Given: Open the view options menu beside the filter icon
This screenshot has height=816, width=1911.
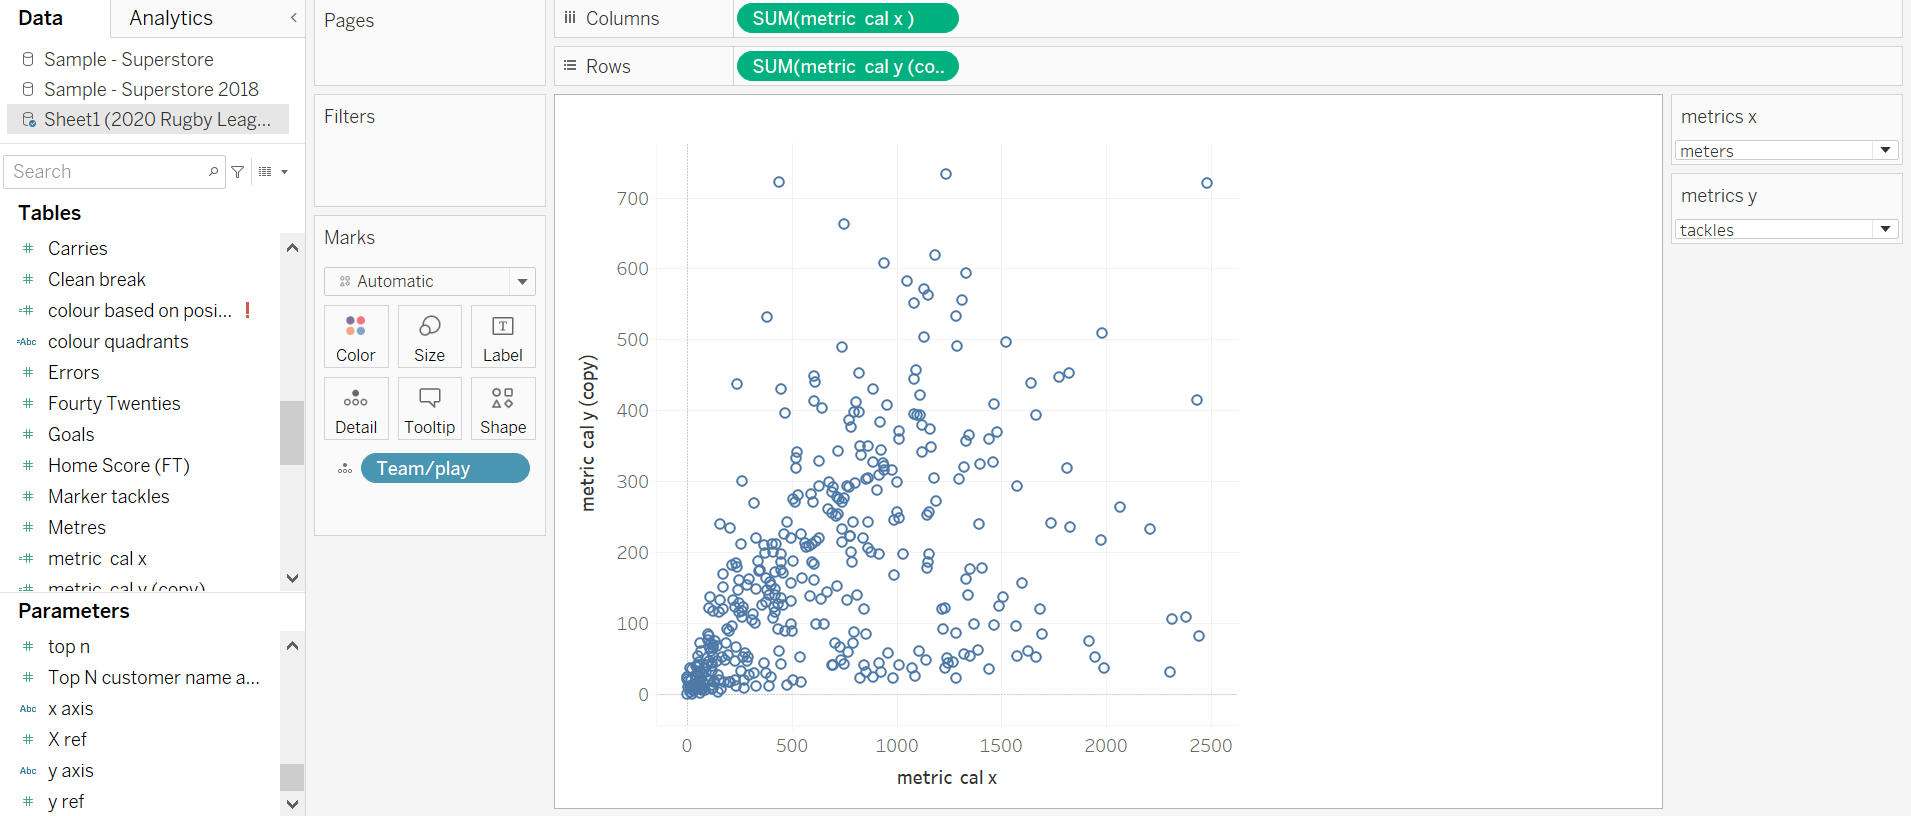Looking at the screenshot, I should pos(272,172).
